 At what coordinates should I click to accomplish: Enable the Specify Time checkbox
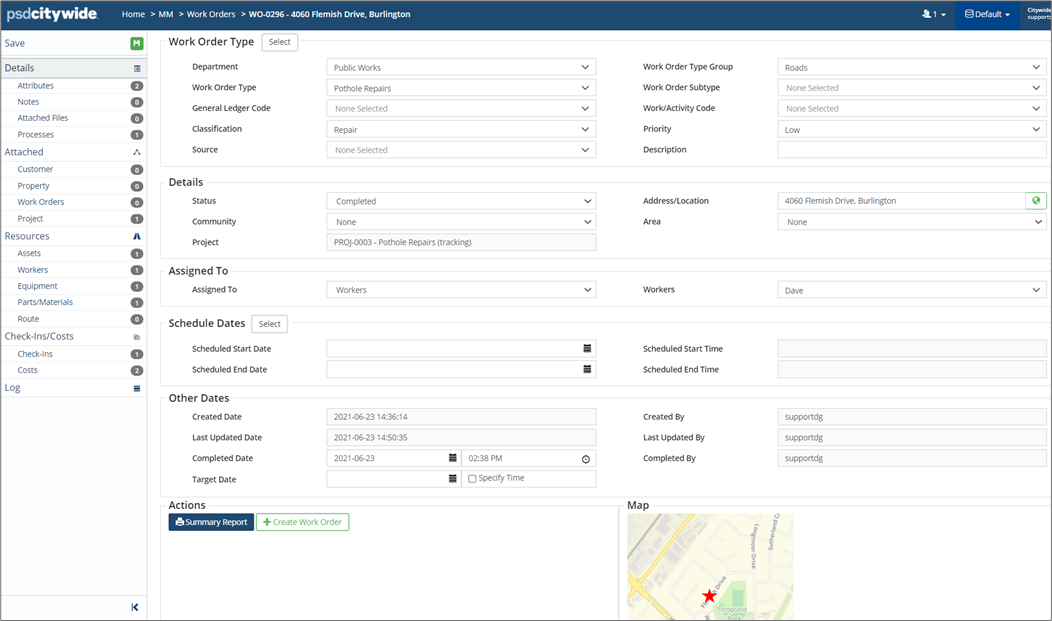tap(472, 479)
